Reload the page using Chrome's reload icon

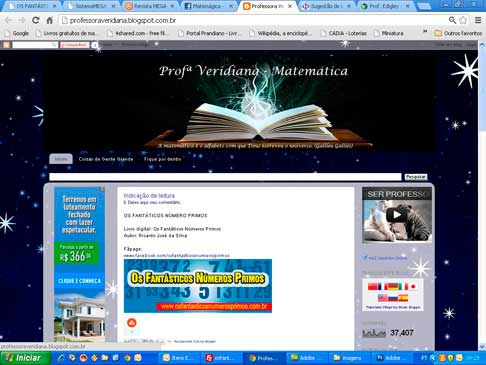(36, 20)
